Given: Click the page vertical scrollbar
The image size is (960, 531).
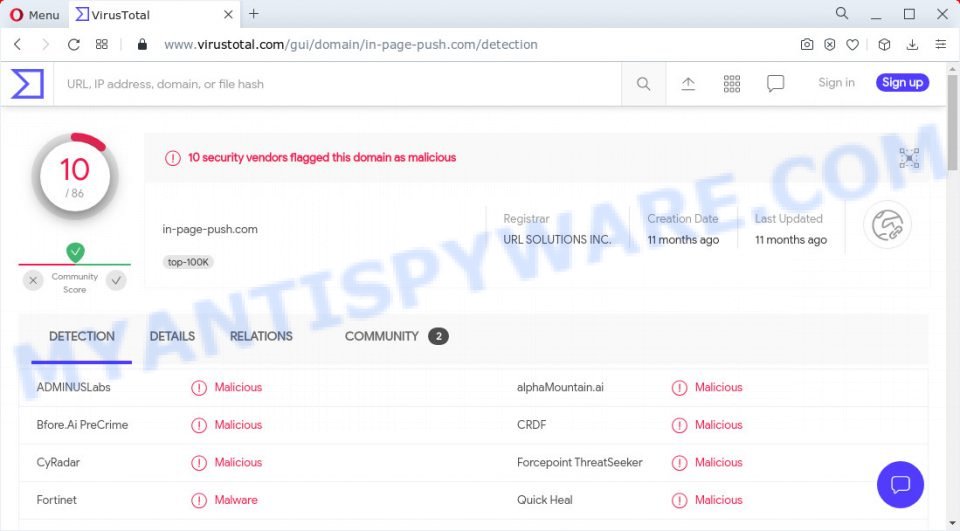Looking at the screenshot, I should (952, 122).
